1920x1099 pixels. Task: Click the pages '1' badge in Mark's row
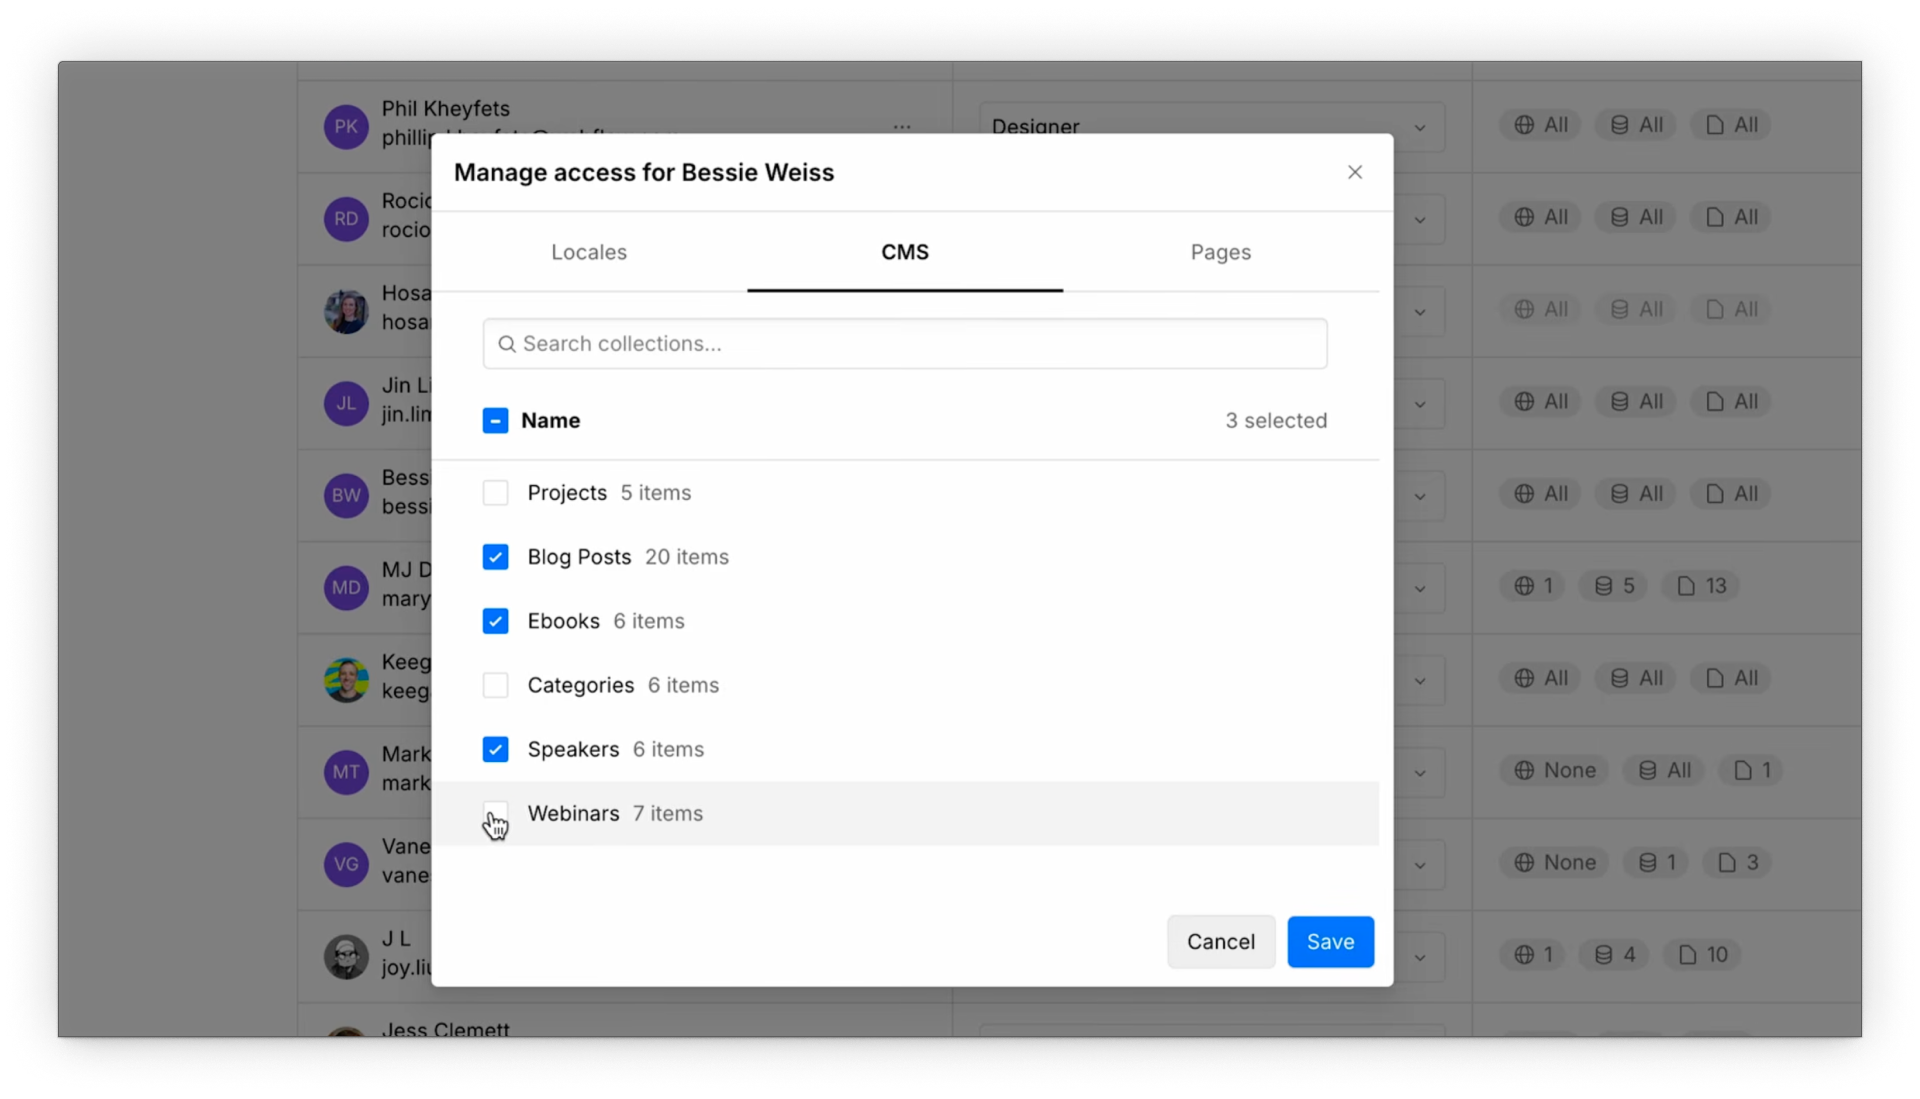point(1751,770)
